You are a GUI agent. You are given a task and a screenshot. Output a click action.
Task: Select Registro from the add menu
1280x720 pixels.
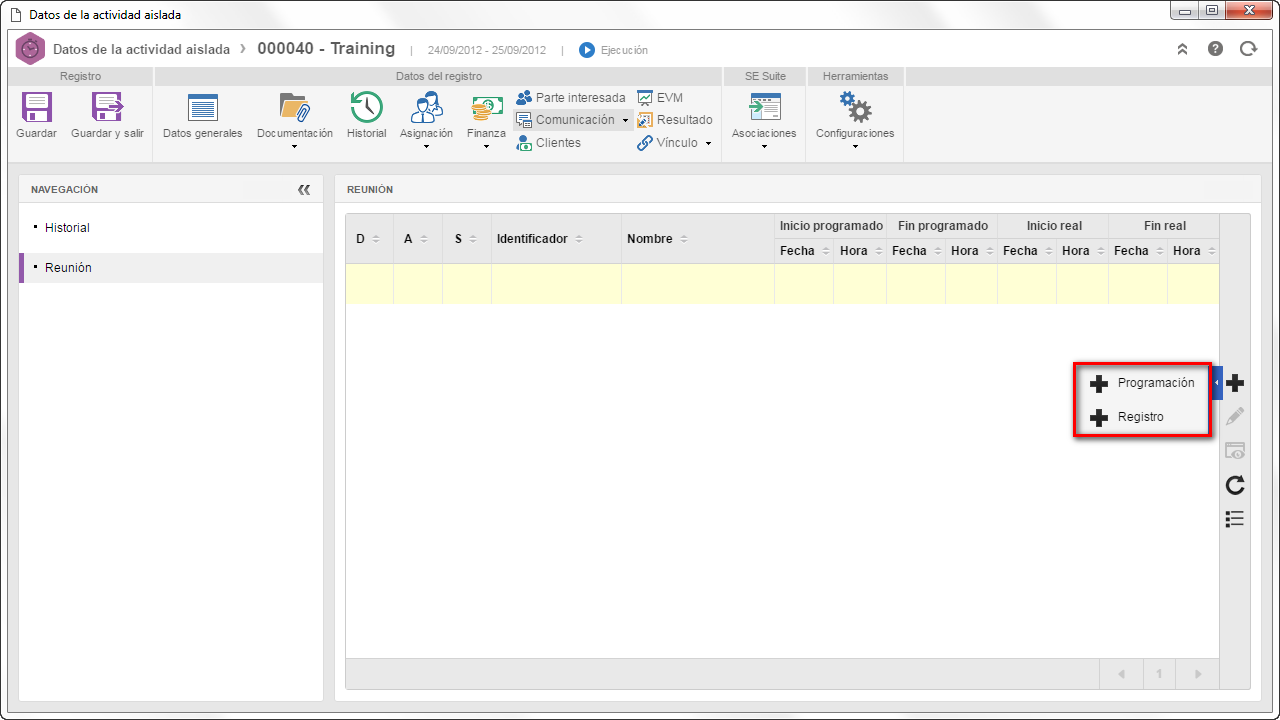pyautogui.click(x=1142, y=417)
